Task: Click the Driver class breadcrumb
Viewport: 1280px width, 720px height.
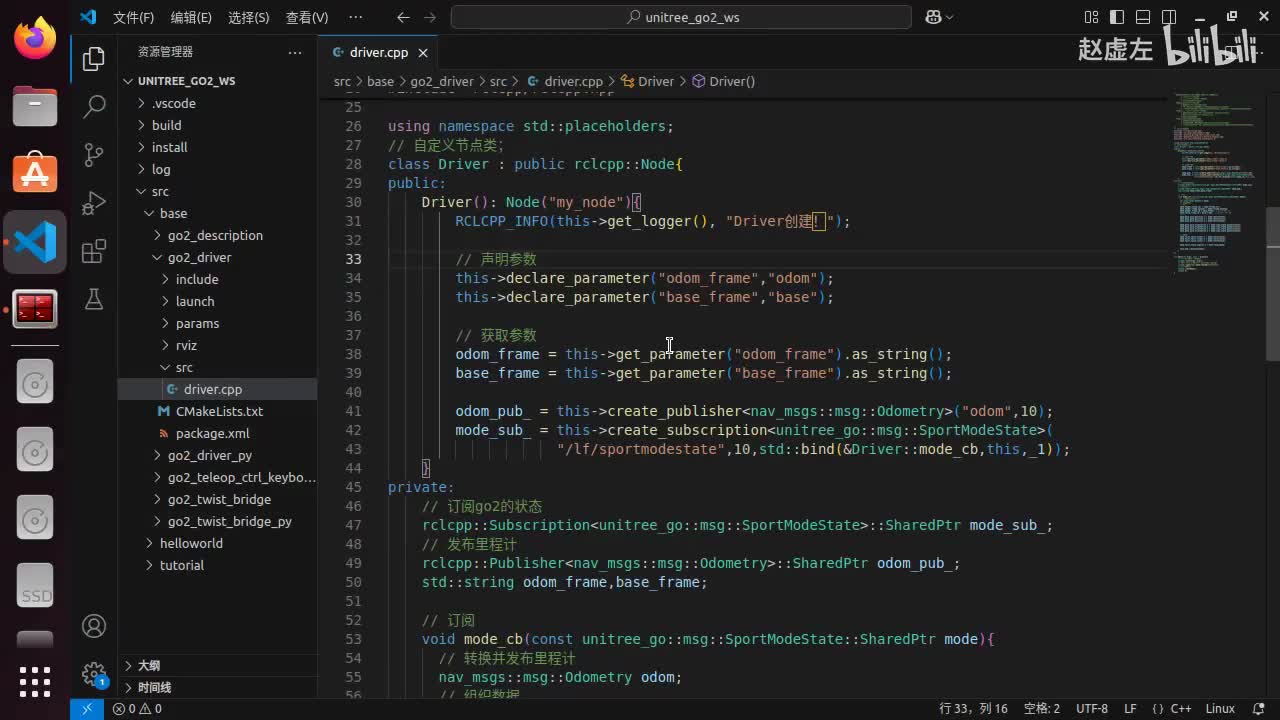Action: pos(648,81)
